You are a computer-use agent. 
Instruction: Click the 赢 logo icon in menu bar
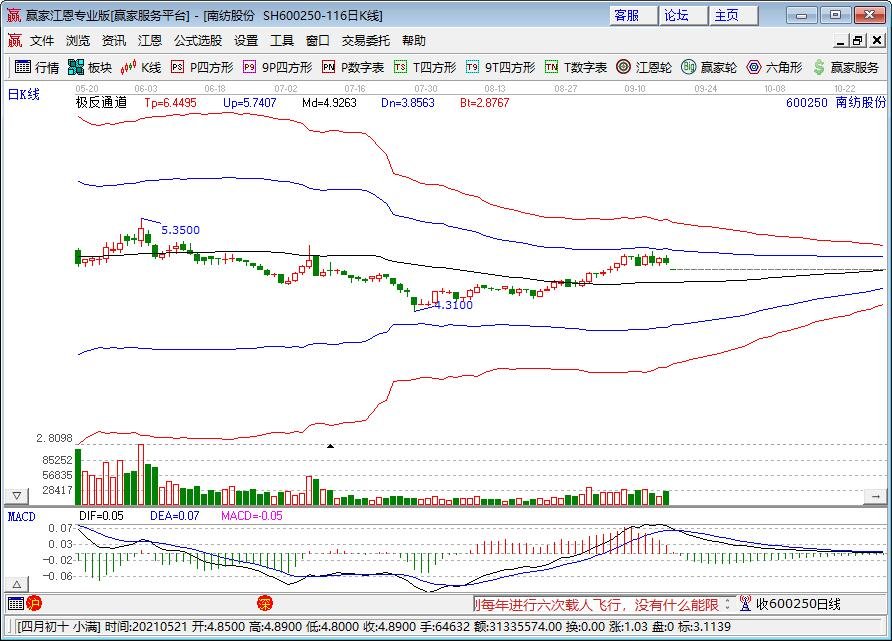pyautogui.click(x=14, y=40)
